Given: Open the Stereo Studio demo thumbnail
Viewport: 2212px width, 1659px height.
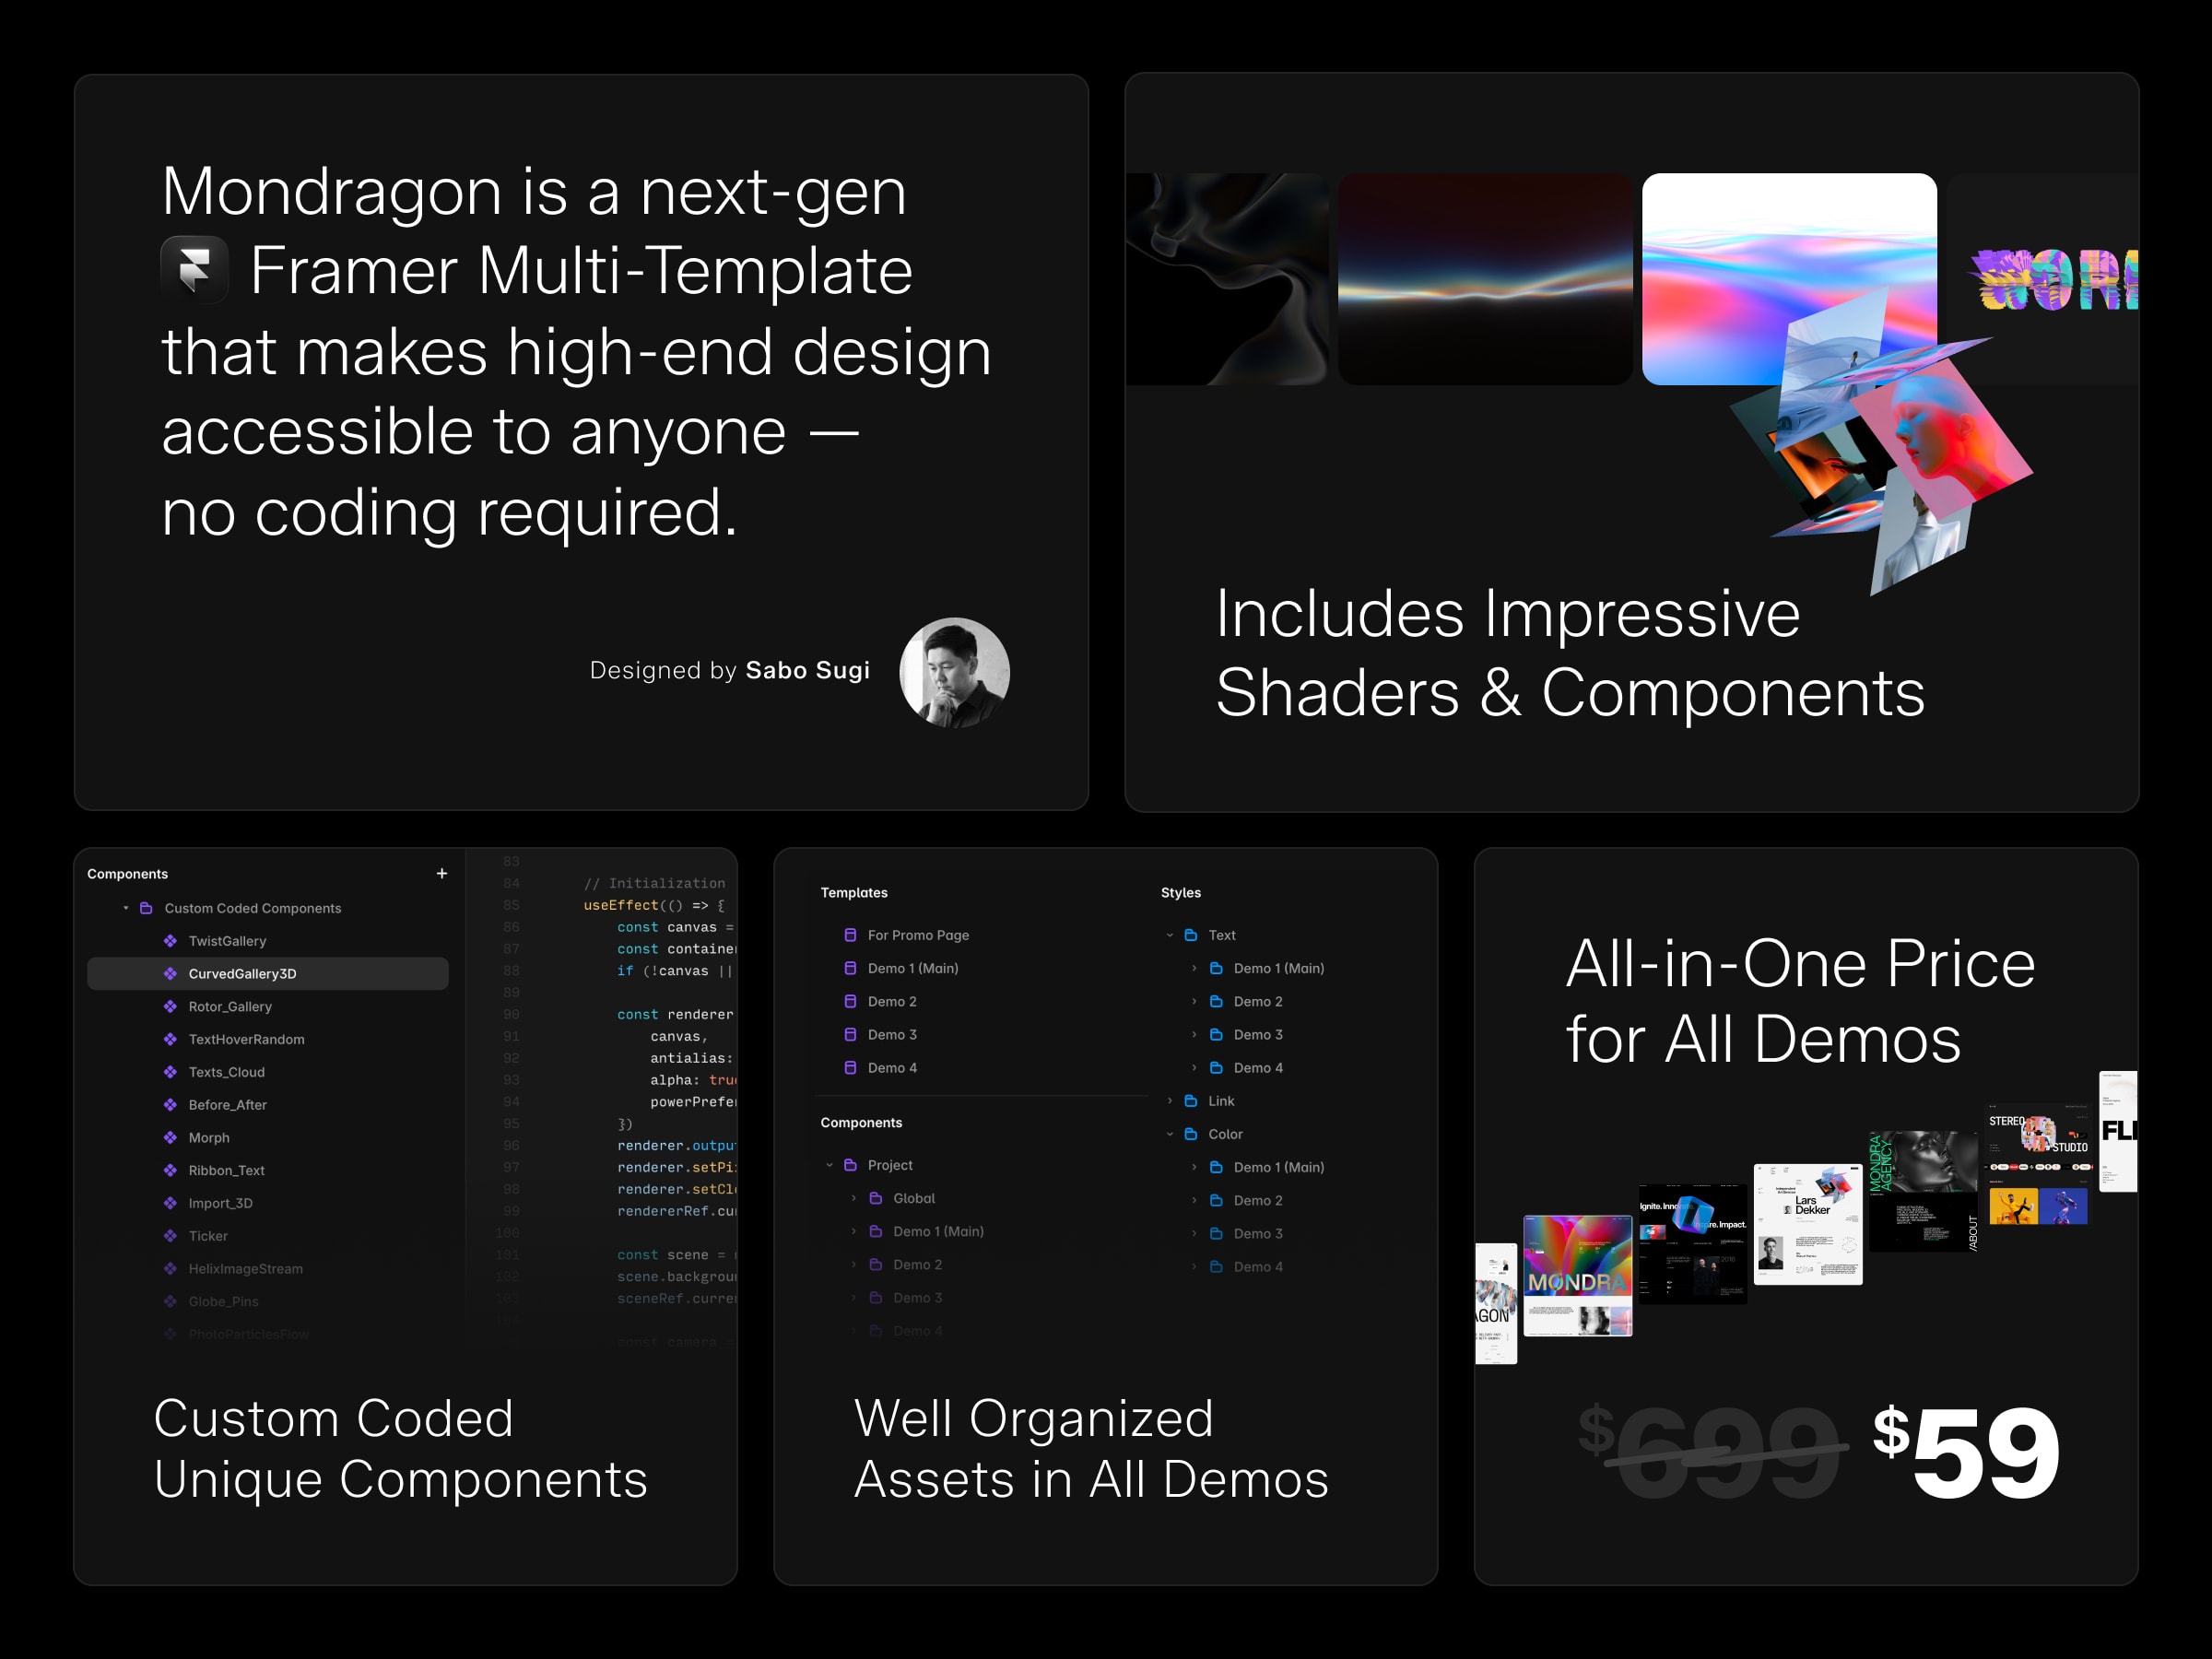Looking at the screenshot, I should click(2039, 1165).
